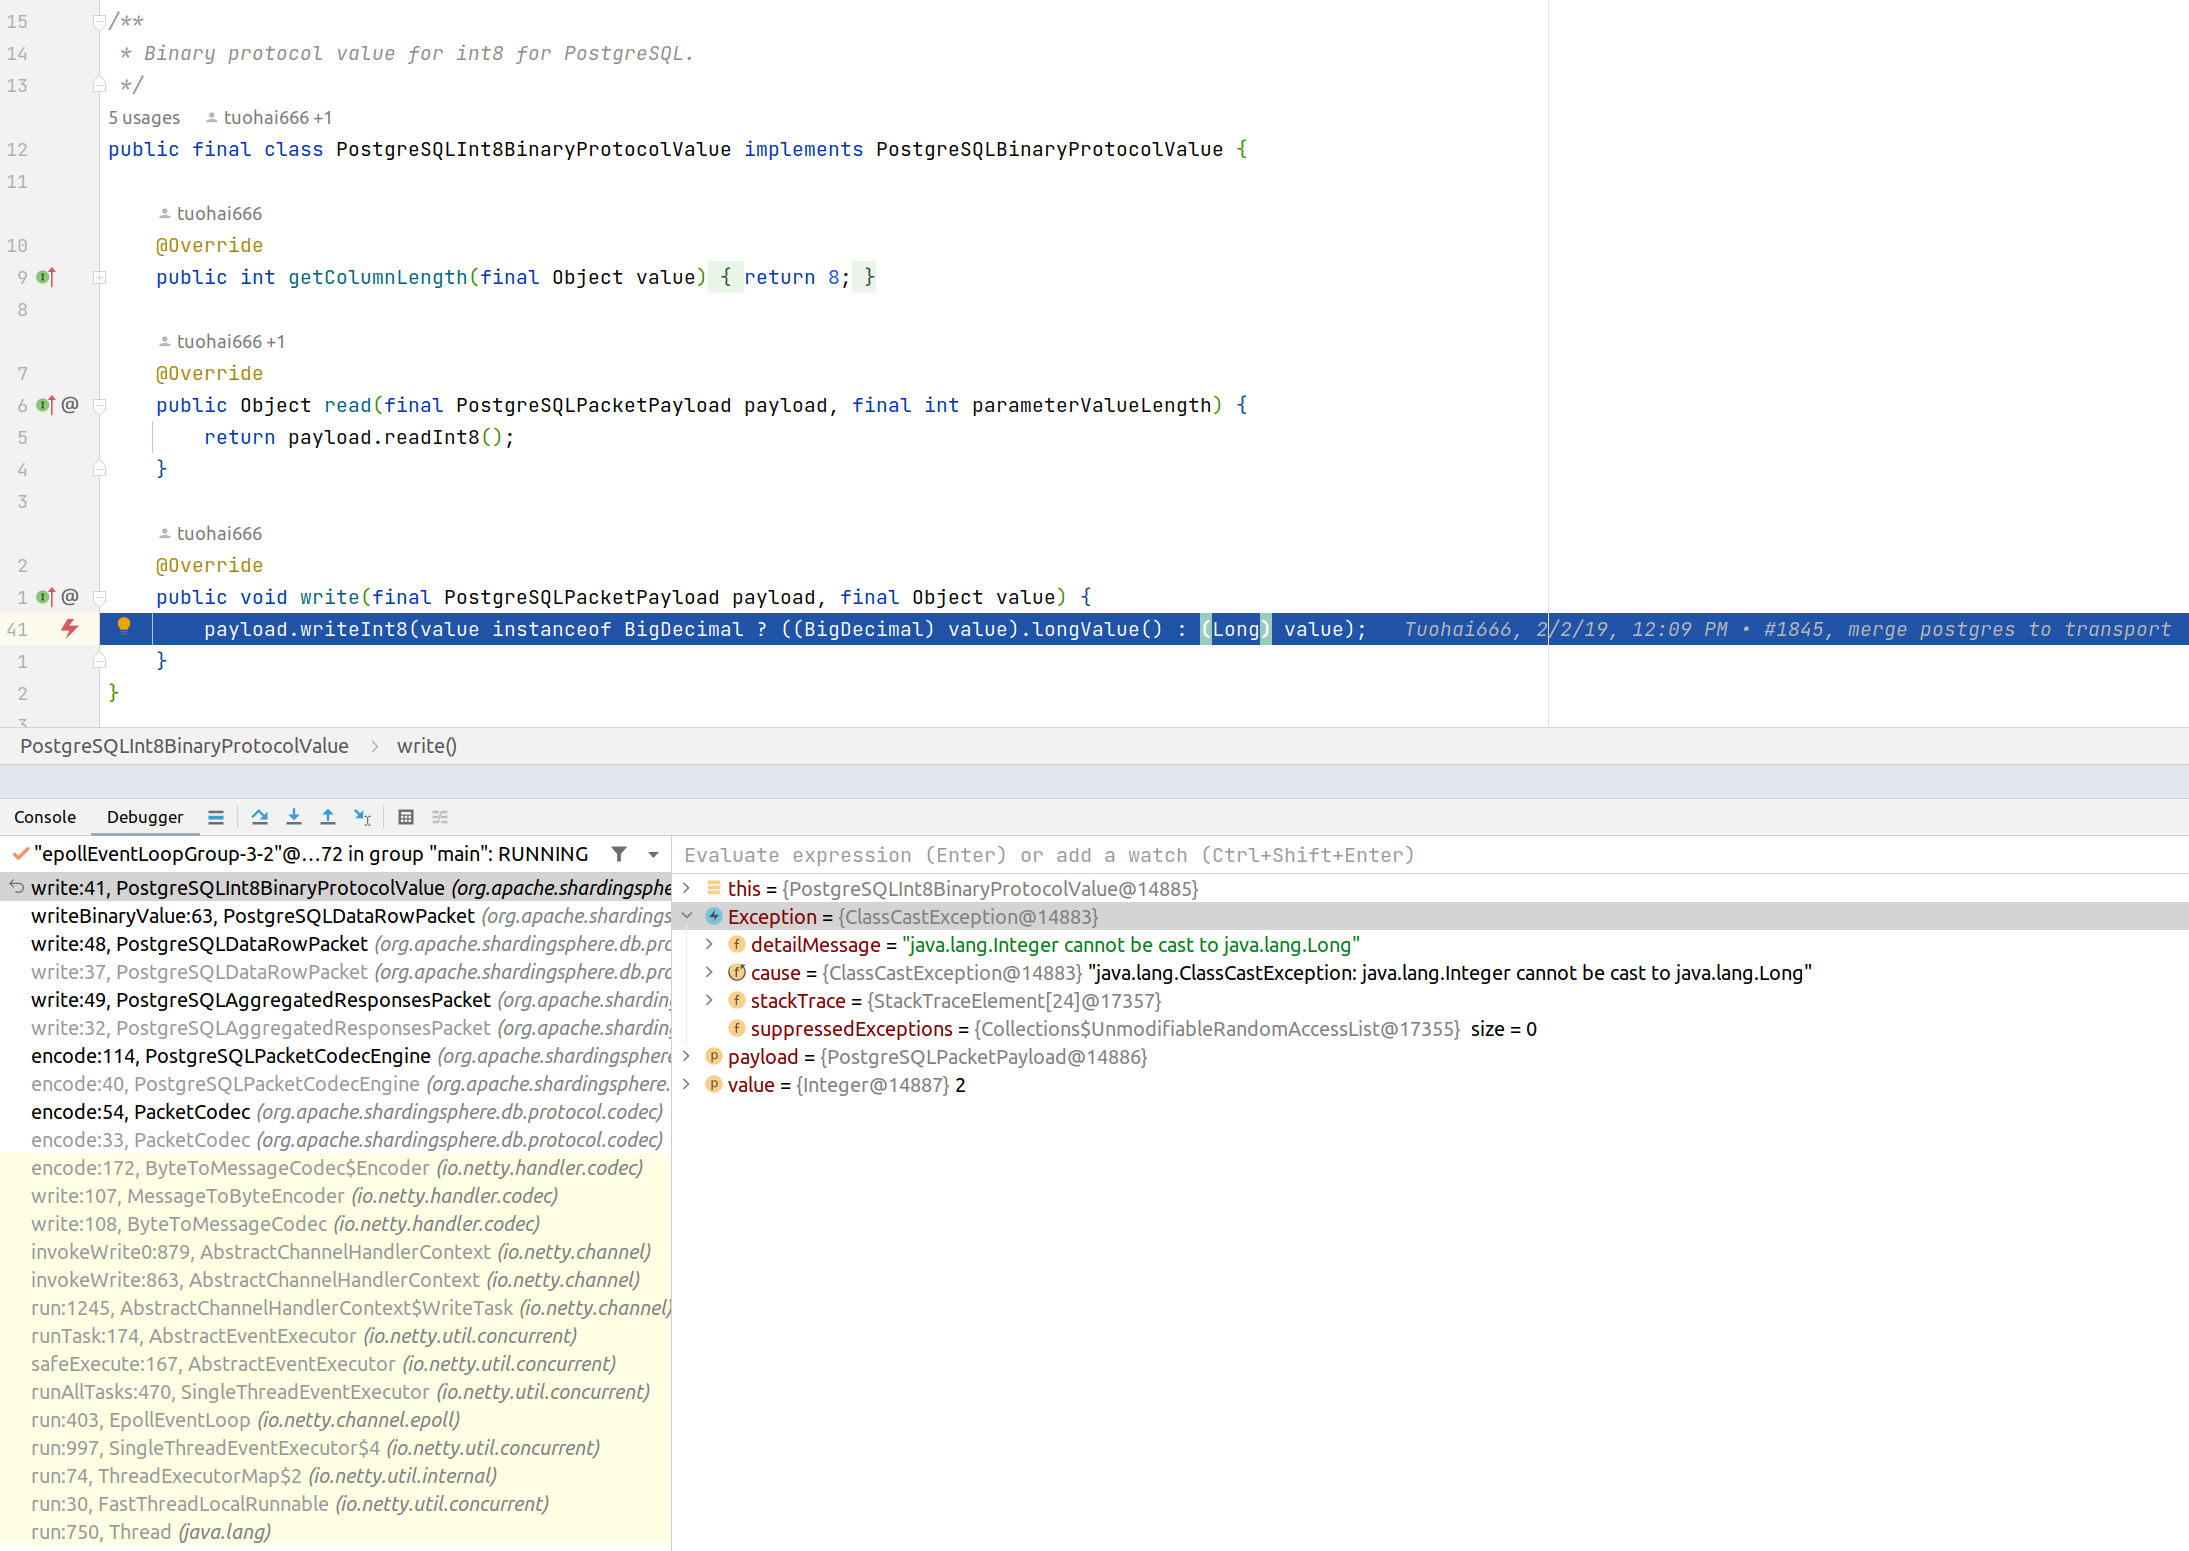Viewport: 2189px width, 1551px height.
Task: Switch to the Console tab
Action: click(x=45, y=817)
